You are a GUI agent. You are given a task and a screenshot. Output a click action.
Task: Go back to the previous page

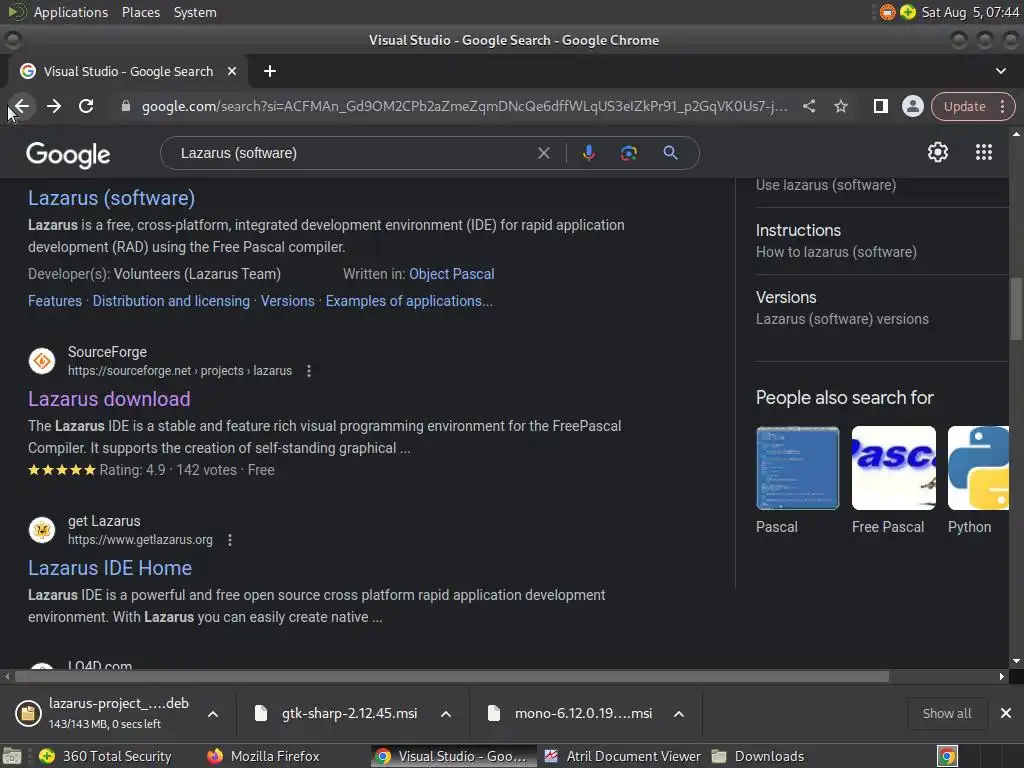[x=22, y=106]
